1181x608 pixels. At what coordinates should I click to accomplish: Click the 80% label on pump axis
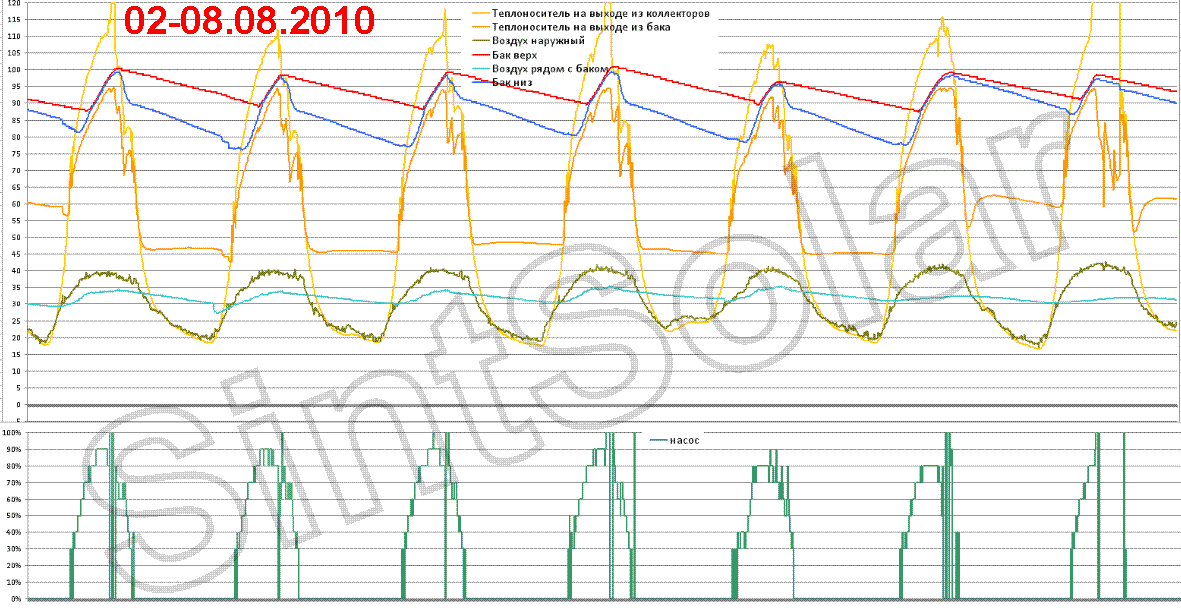coord(14,466)
